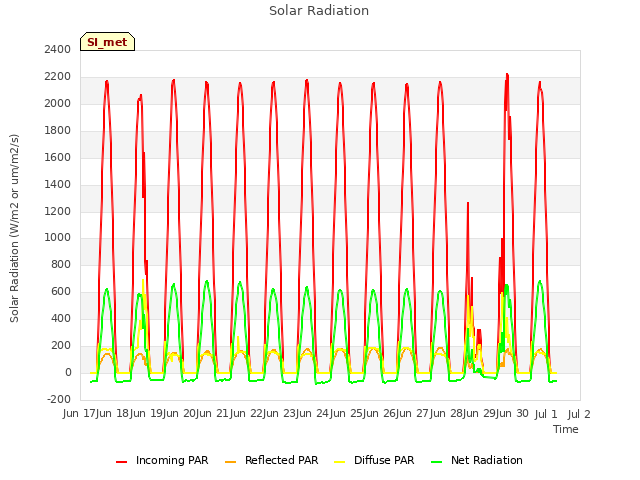Click the 25Jun x-axis tick label
640x480 pixels.
point(364,414)
